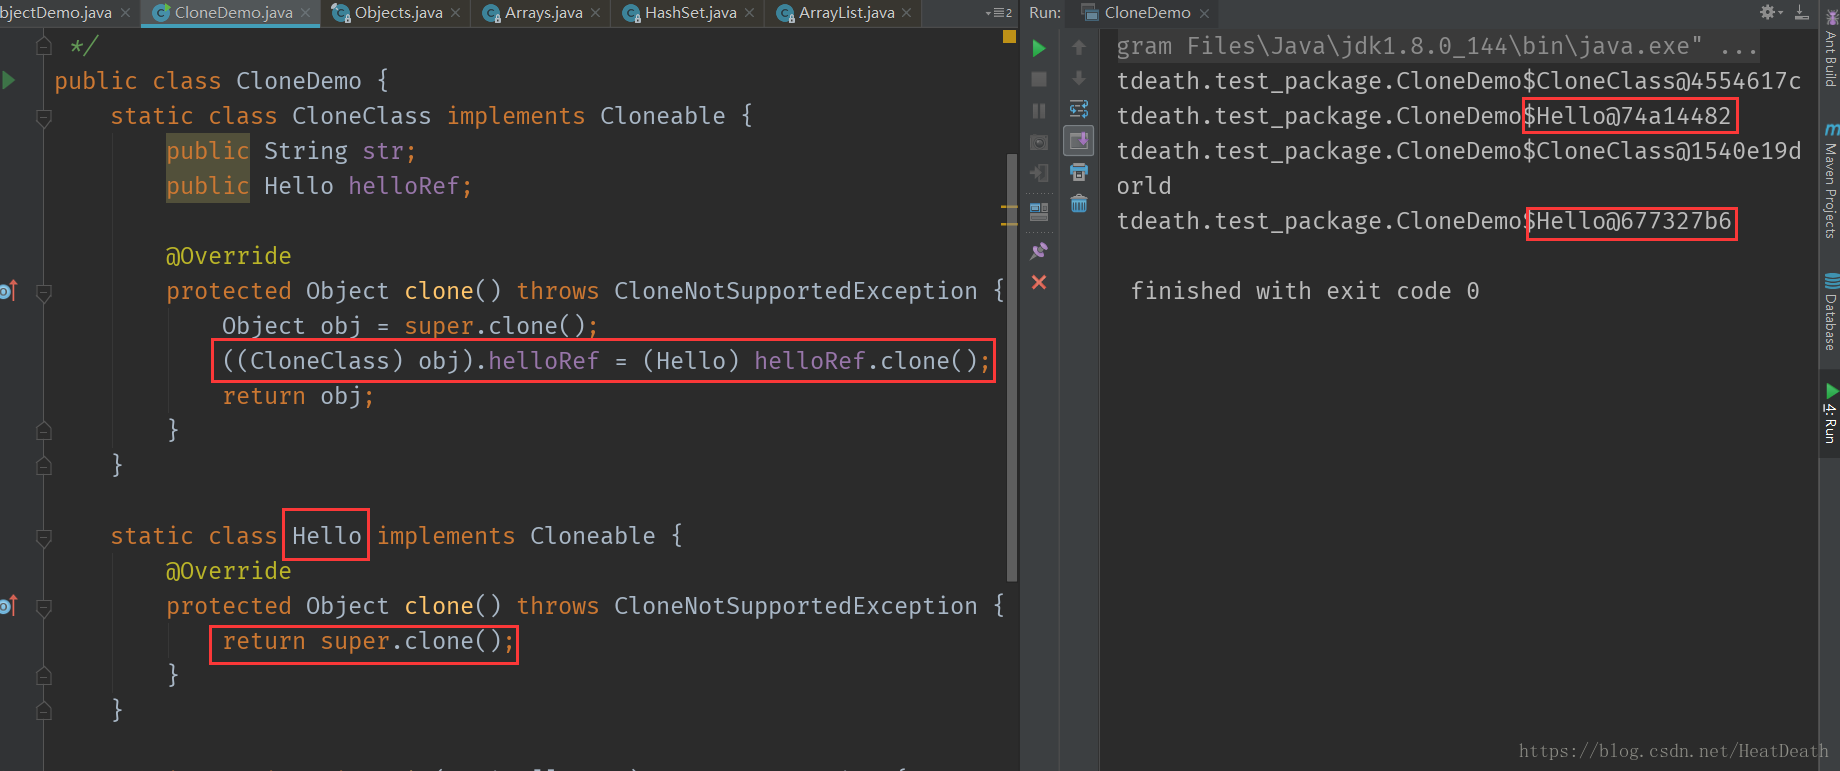Toggle Soft-Wrap in console output
Screen dimensions: 1840x771
1079,109
